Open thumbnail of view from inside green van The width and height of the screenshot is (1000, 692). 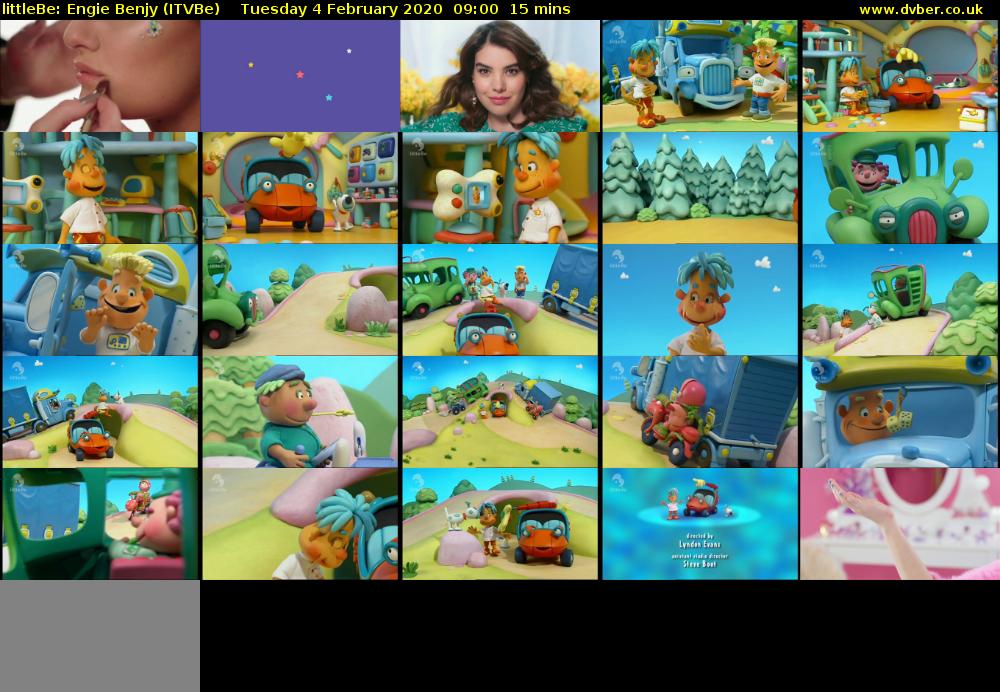pos(100,524)
